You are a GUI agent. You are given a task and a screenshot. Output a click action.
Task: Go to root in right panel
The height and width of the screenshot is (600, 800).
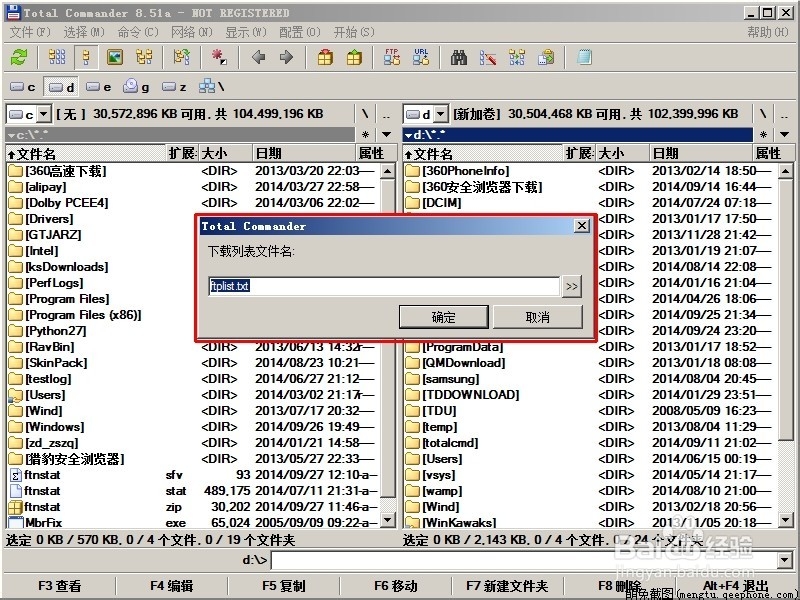tap(762, 114)
